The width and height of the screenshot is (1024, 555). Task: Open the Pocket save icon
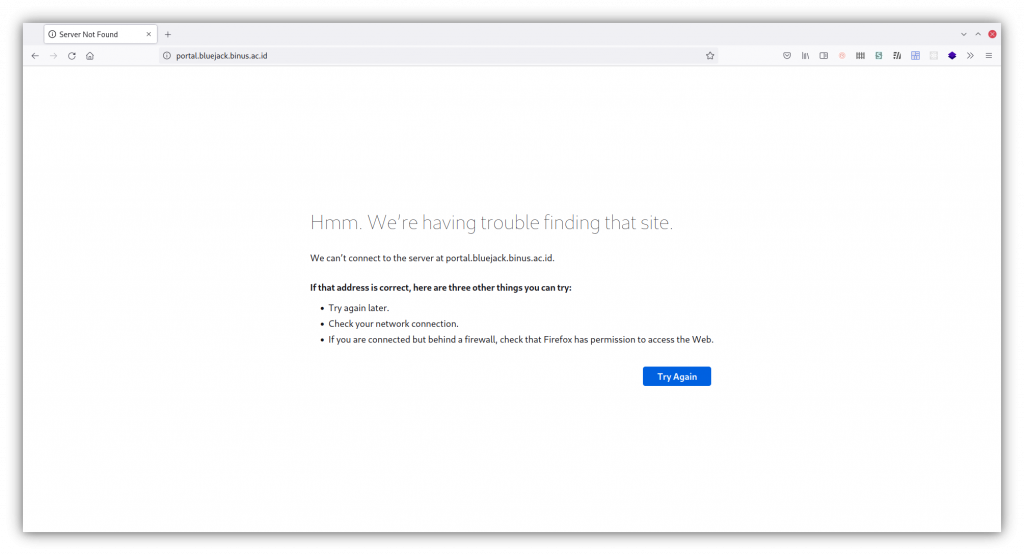pyautogui.click(x=787, y=56)
